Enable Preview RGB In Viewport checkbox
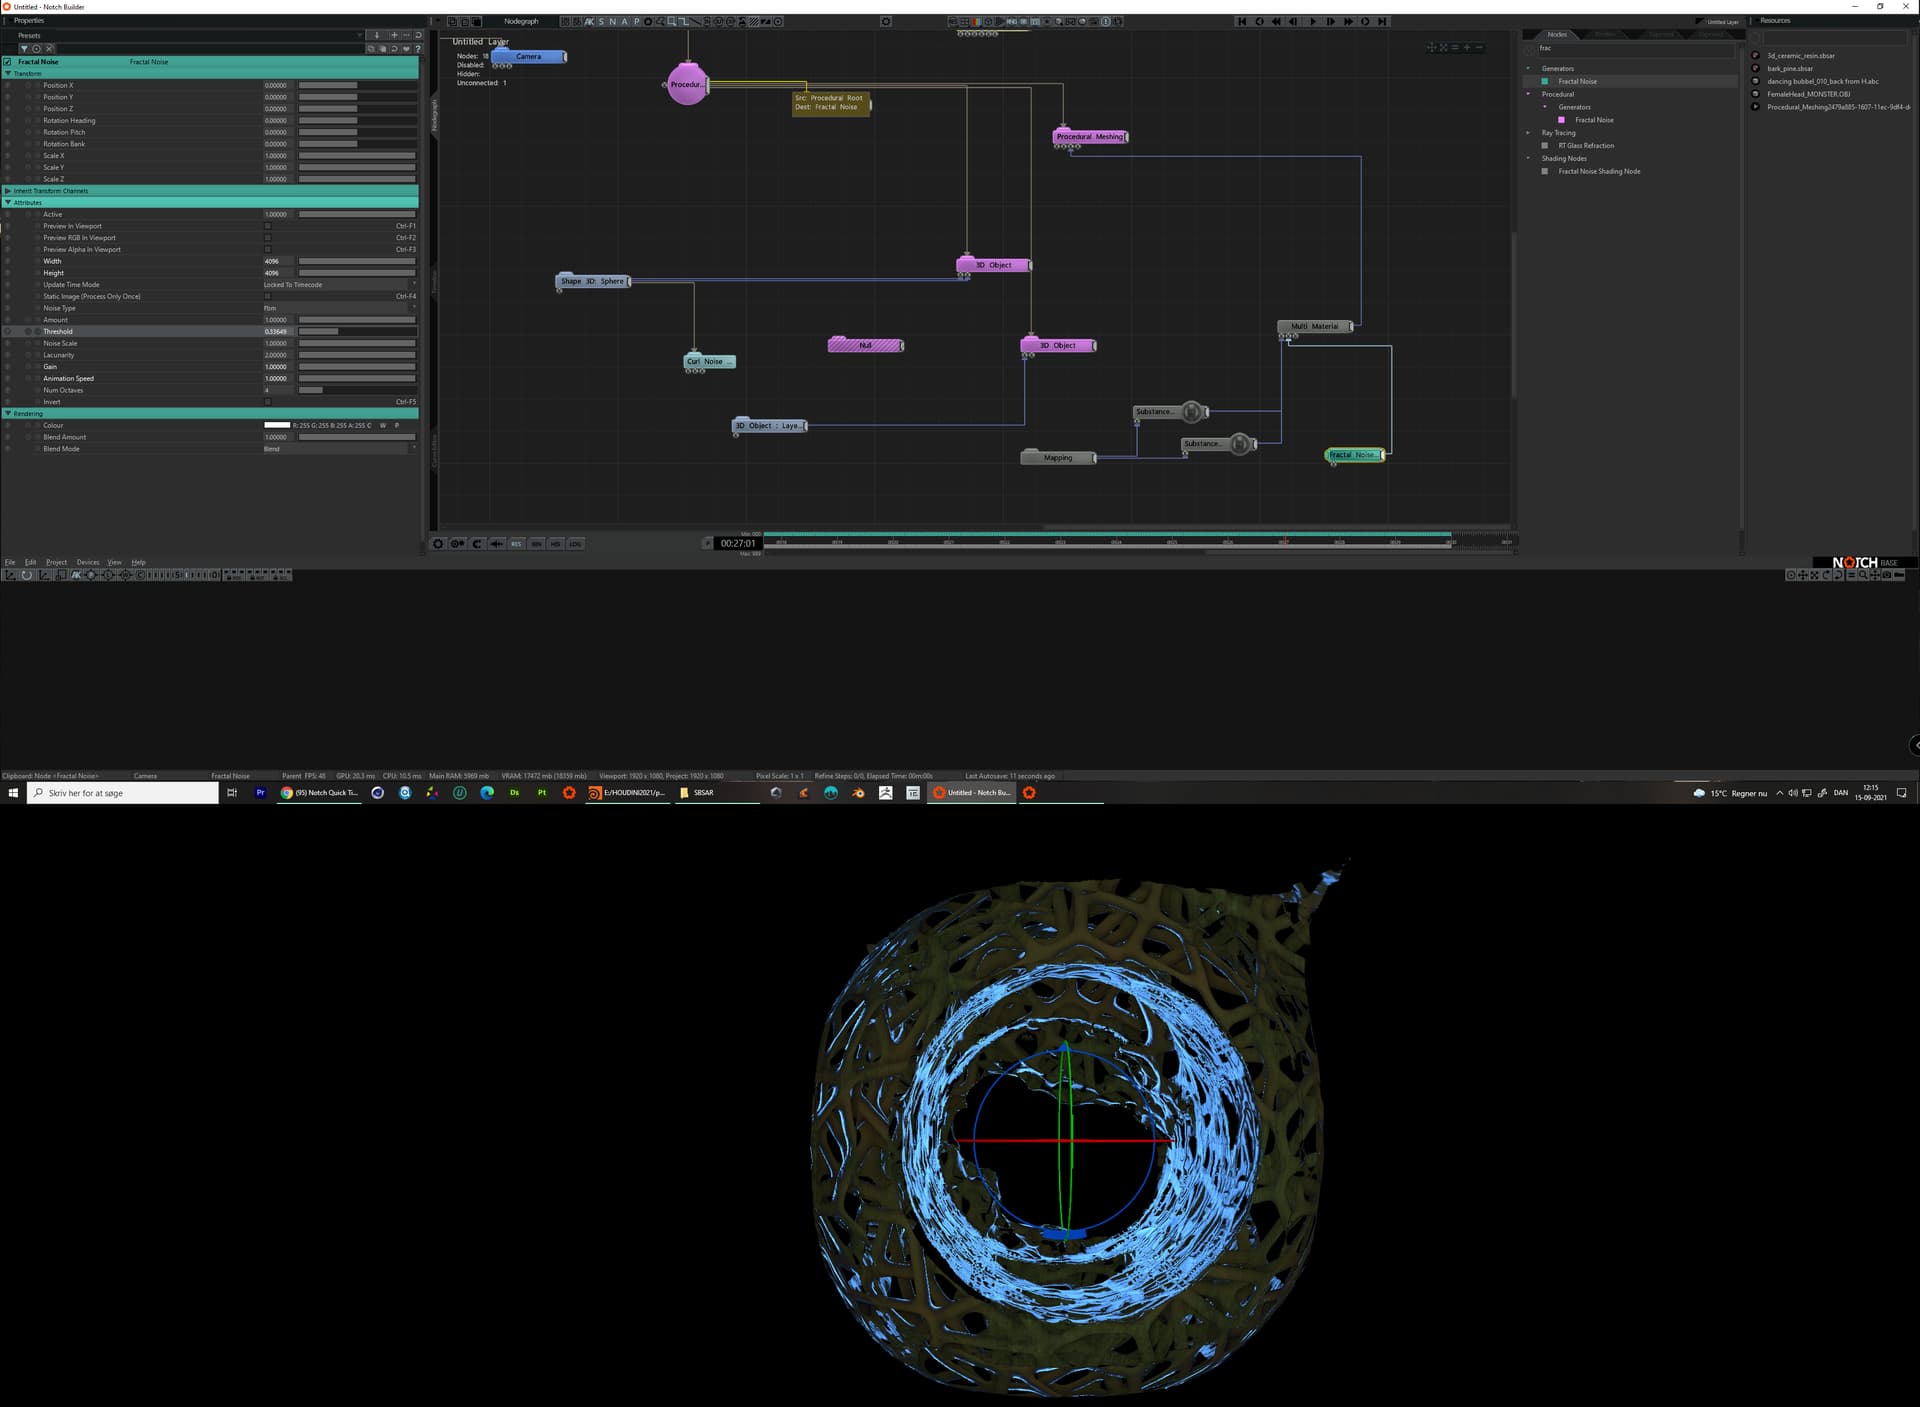The image size is (1920, 1407). coord(268,238)
